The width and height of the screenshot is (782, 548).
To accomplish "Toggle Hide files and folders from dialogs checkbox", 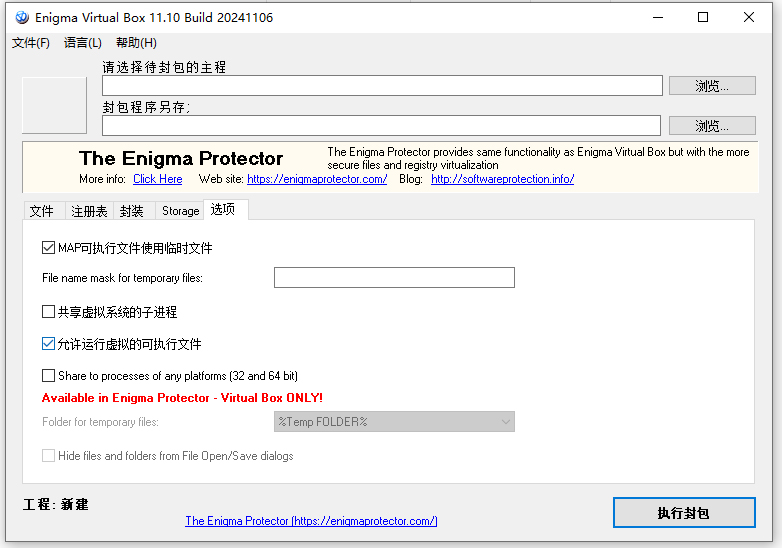I will 48,455.
